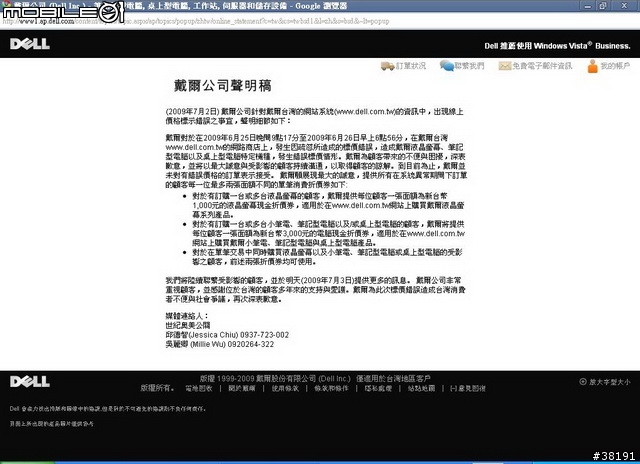Image resolution: width=640 pixels, height=464 pixels.
Task: Click the 放大字型大小 text link
Action: click(x=609, y=382)
